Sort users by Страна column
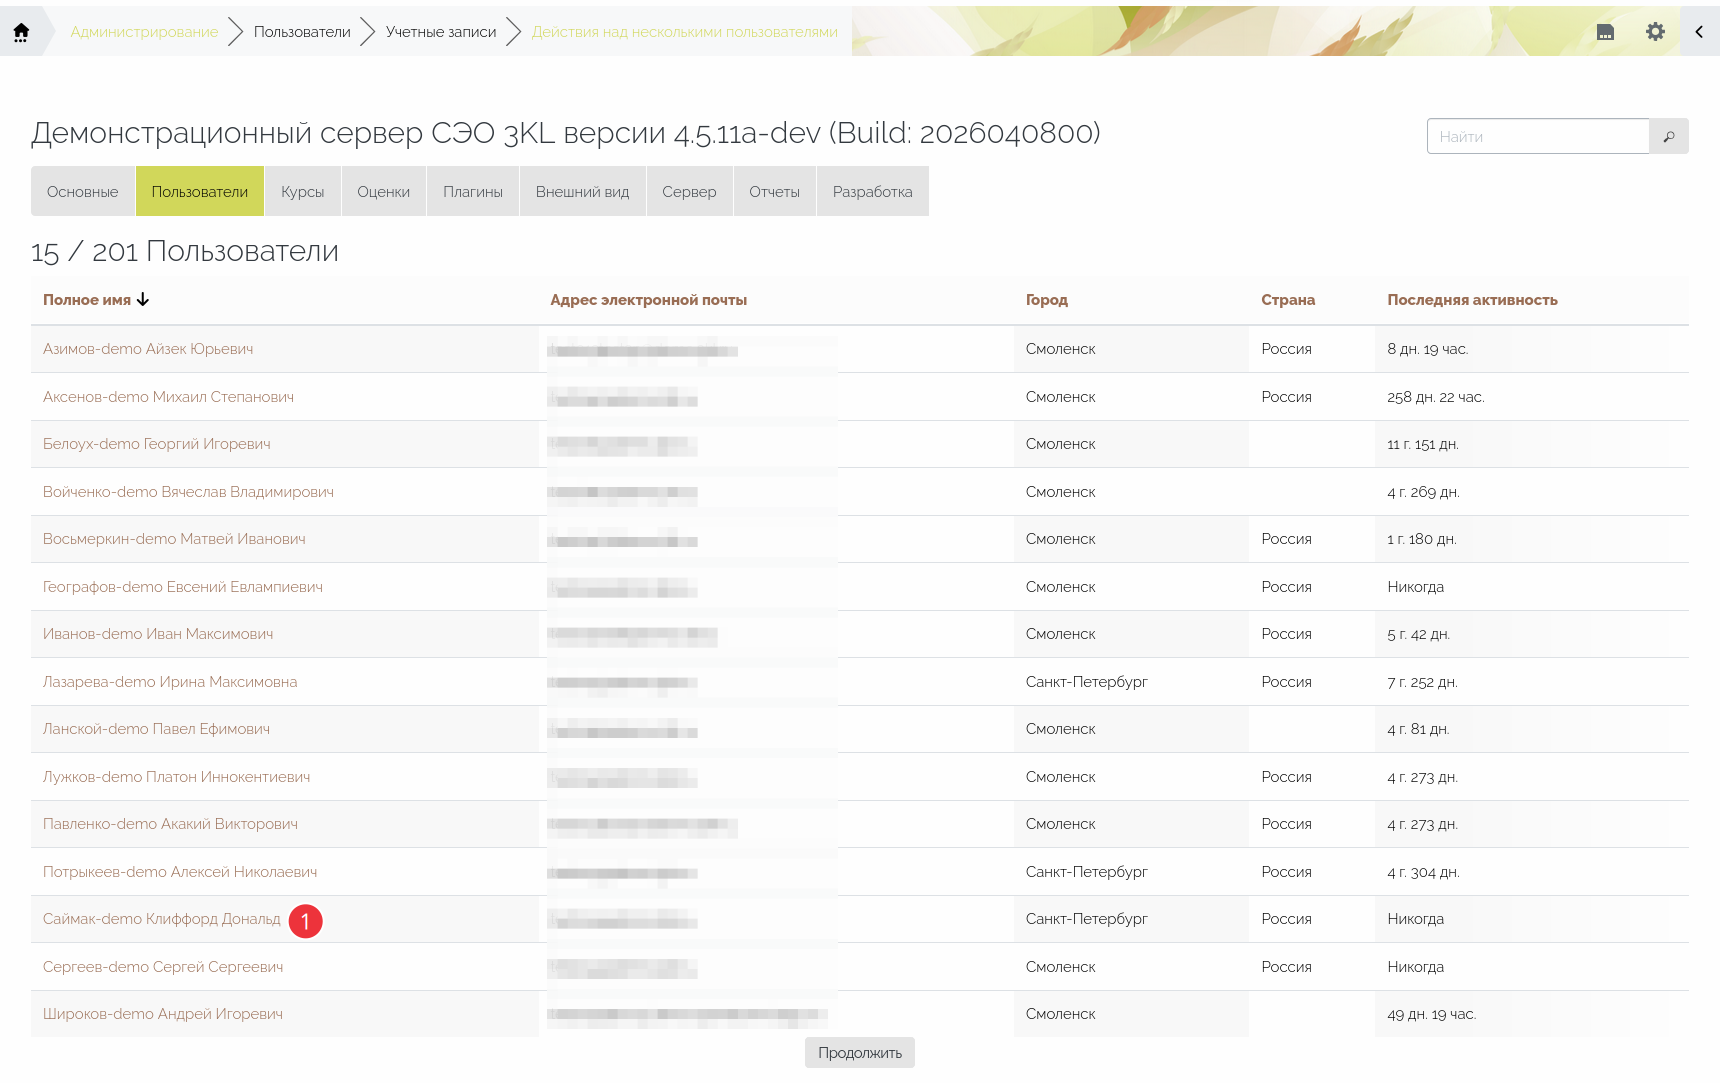 point(1287,300)
